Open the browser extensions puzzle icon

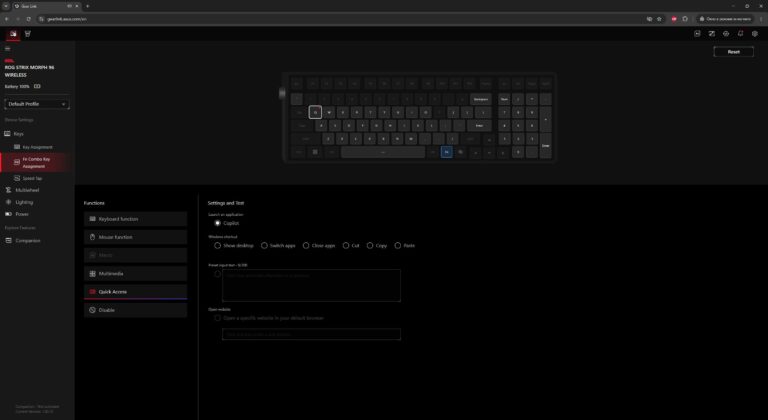click(x=685, y=19)
